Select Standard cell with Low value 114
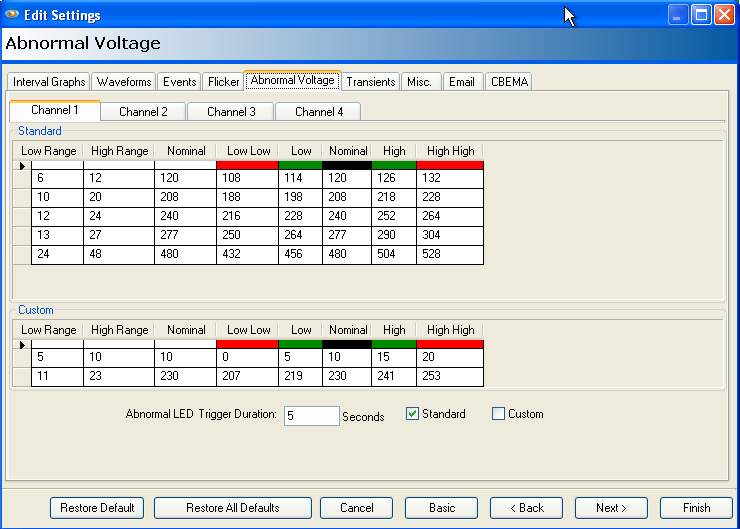This screenshot has height=529, width=740. pos(301,179)
